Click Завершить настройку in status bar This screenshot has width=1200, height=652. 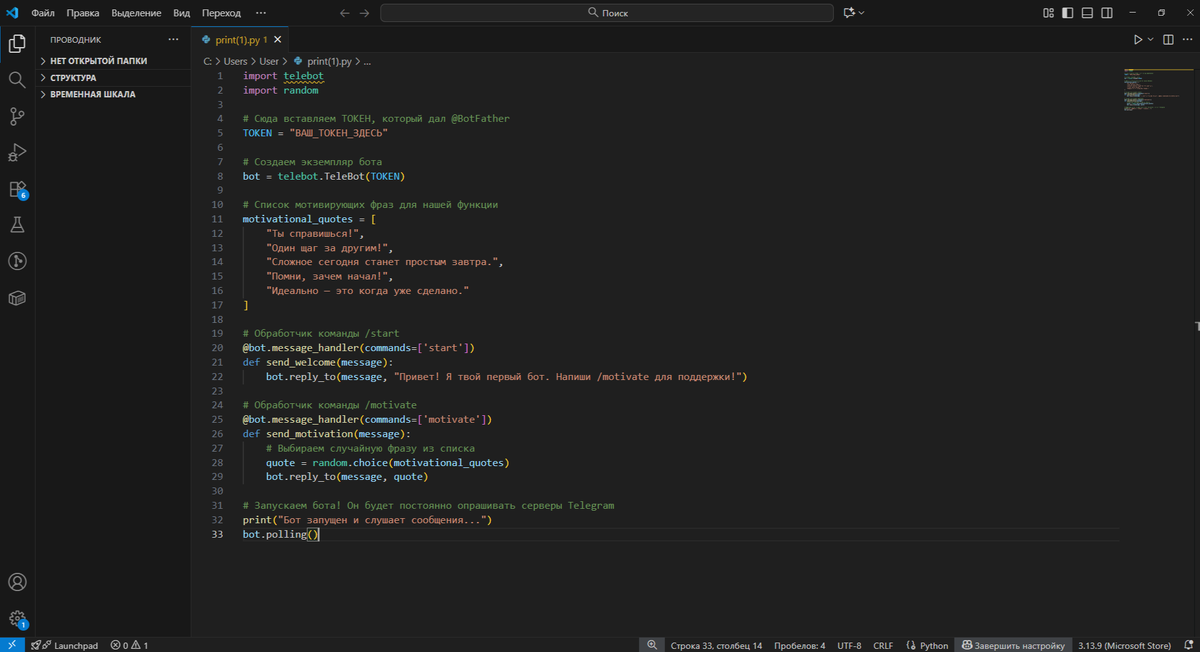(1011, 645)
